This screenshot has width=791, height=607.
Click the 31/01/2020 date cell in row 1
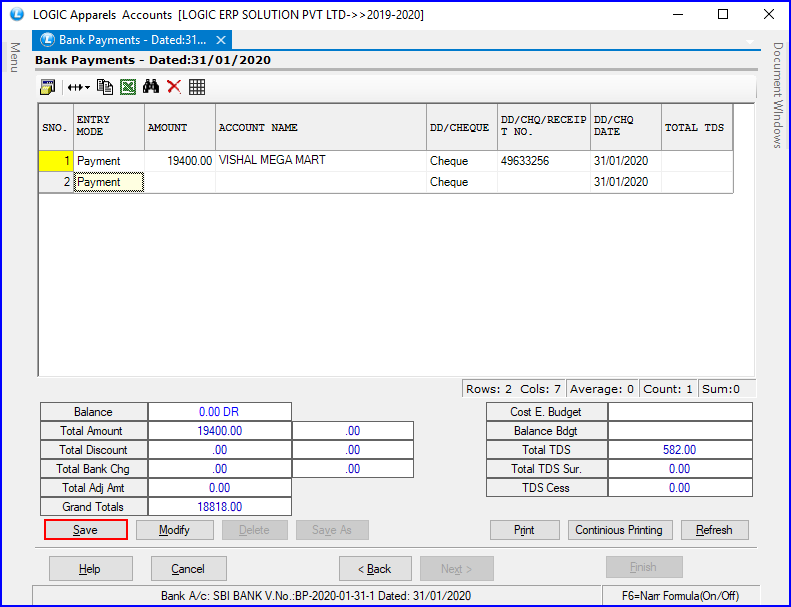pyautogui.click(x=626, y=161)
